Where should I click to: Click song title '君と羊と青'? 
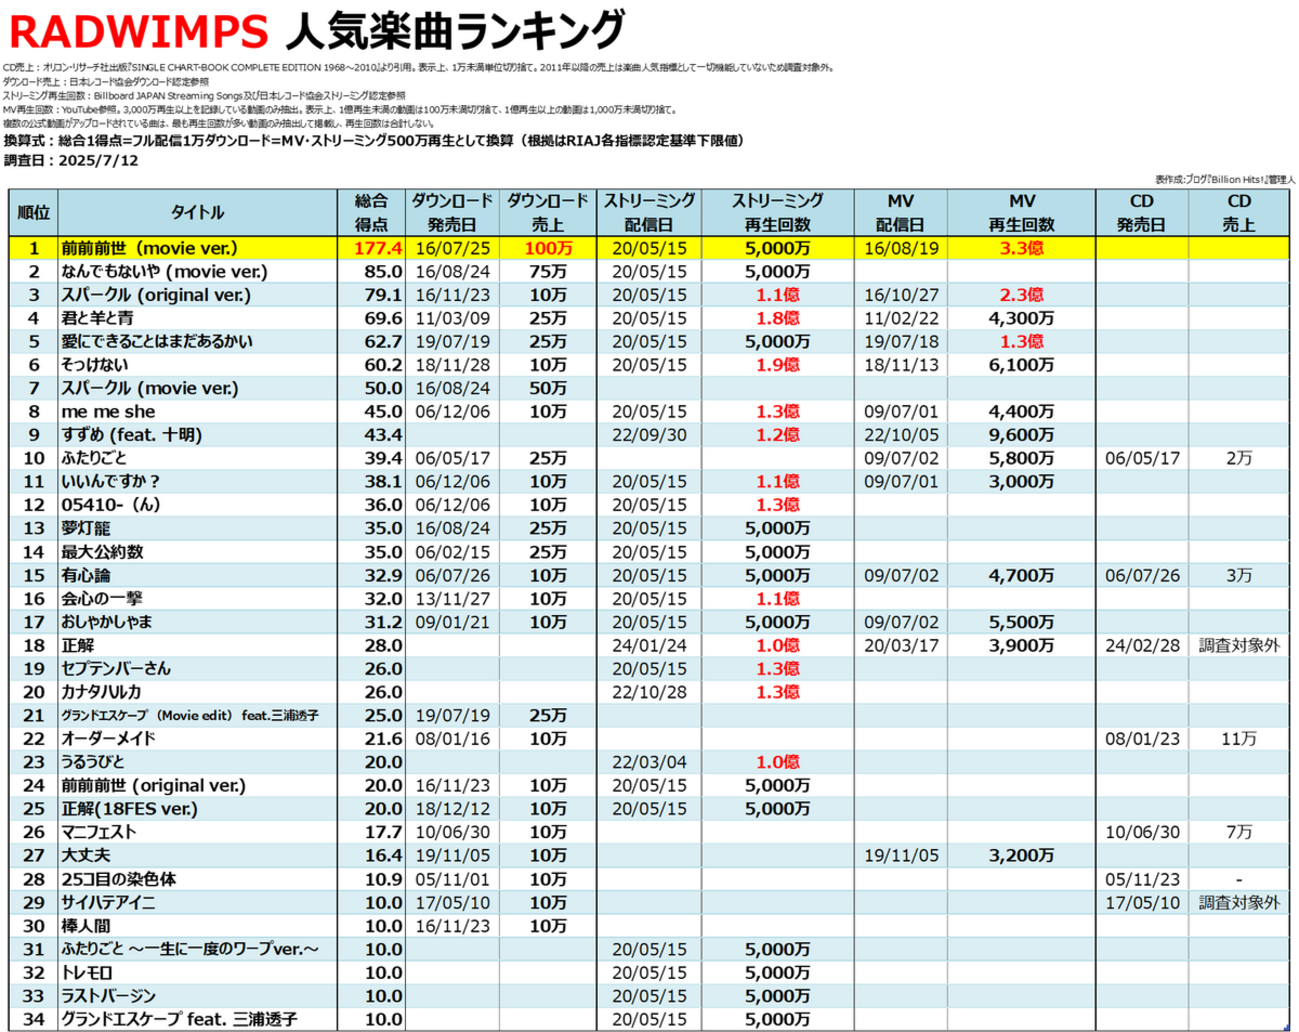point(97,318)
